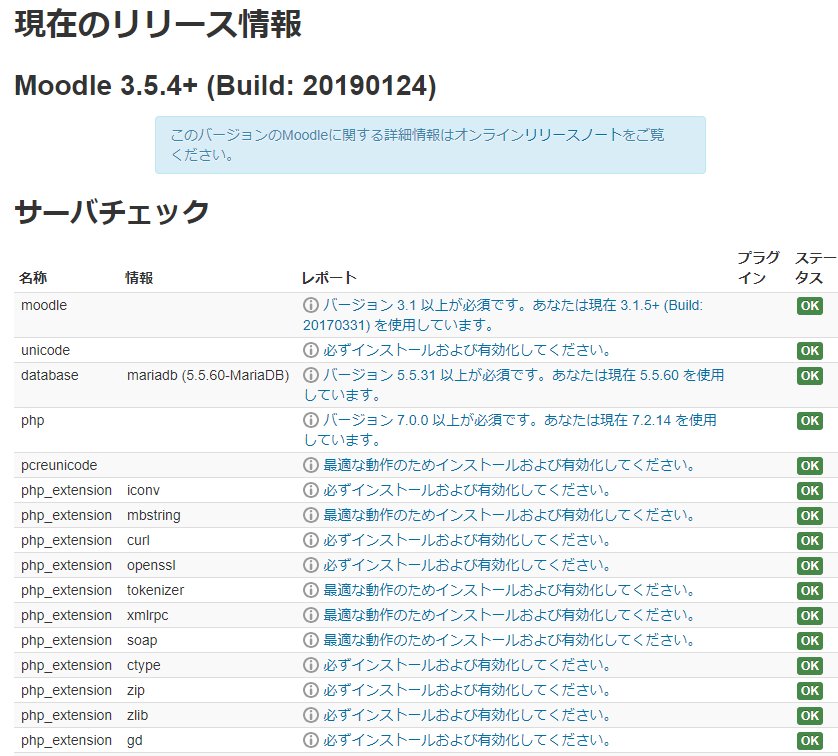
Task: Open the info icon for mbstring extension
Action: pyautogui.click(x=311, y=515)
